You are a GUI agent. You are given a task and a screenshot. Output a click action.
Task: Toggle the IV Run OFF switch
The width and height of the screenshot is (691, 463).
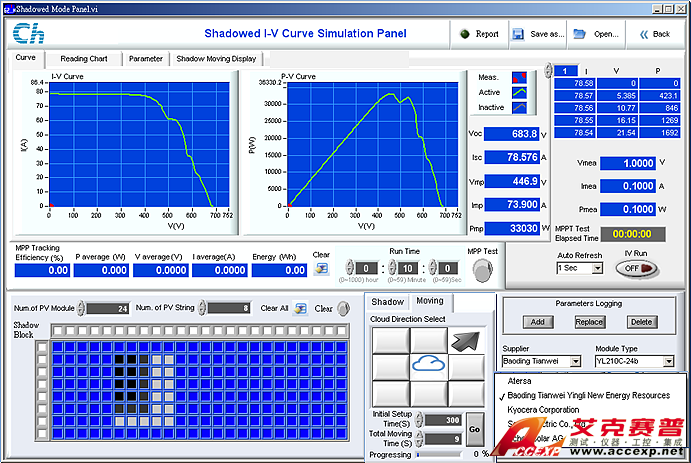(x=632, y=268)
